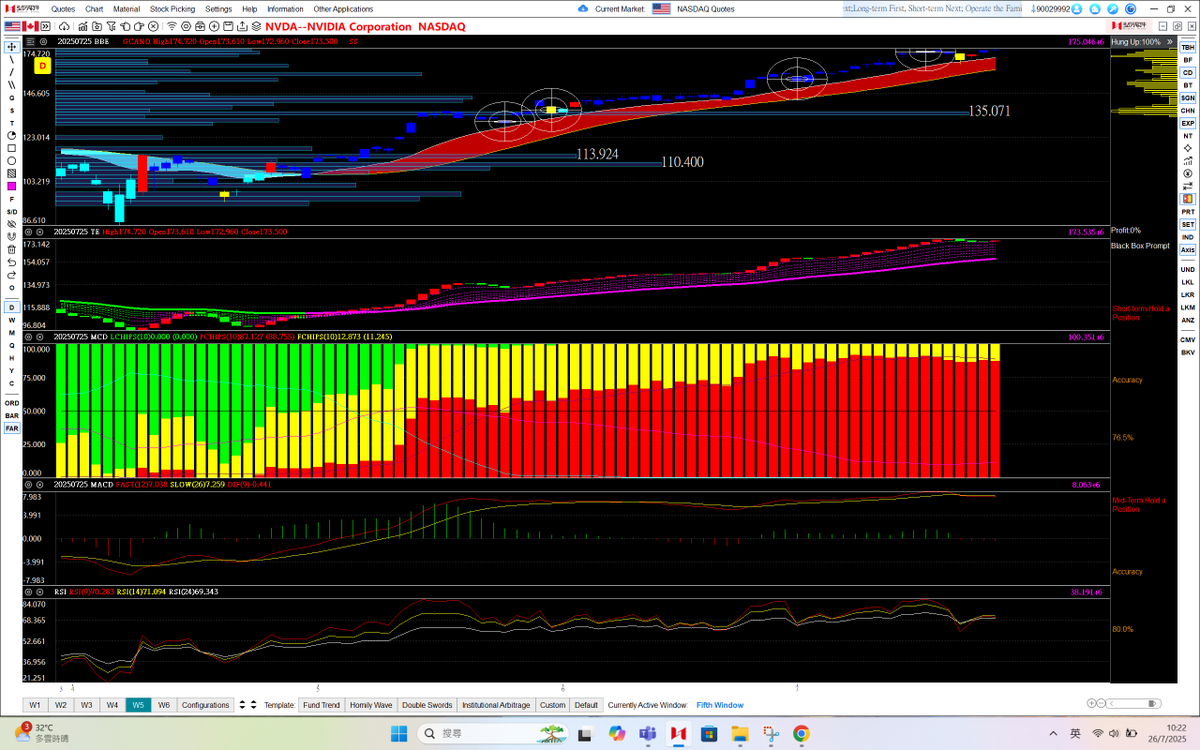
Task: Click the circled X toolbar icon
Action: (x=153, y=26)
